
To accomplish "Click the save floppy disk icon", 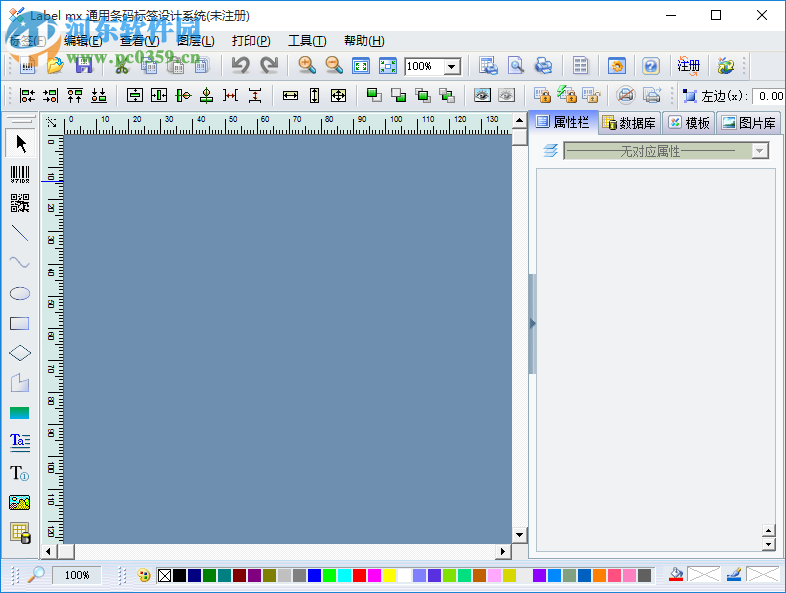I will [x=84, y=66].
